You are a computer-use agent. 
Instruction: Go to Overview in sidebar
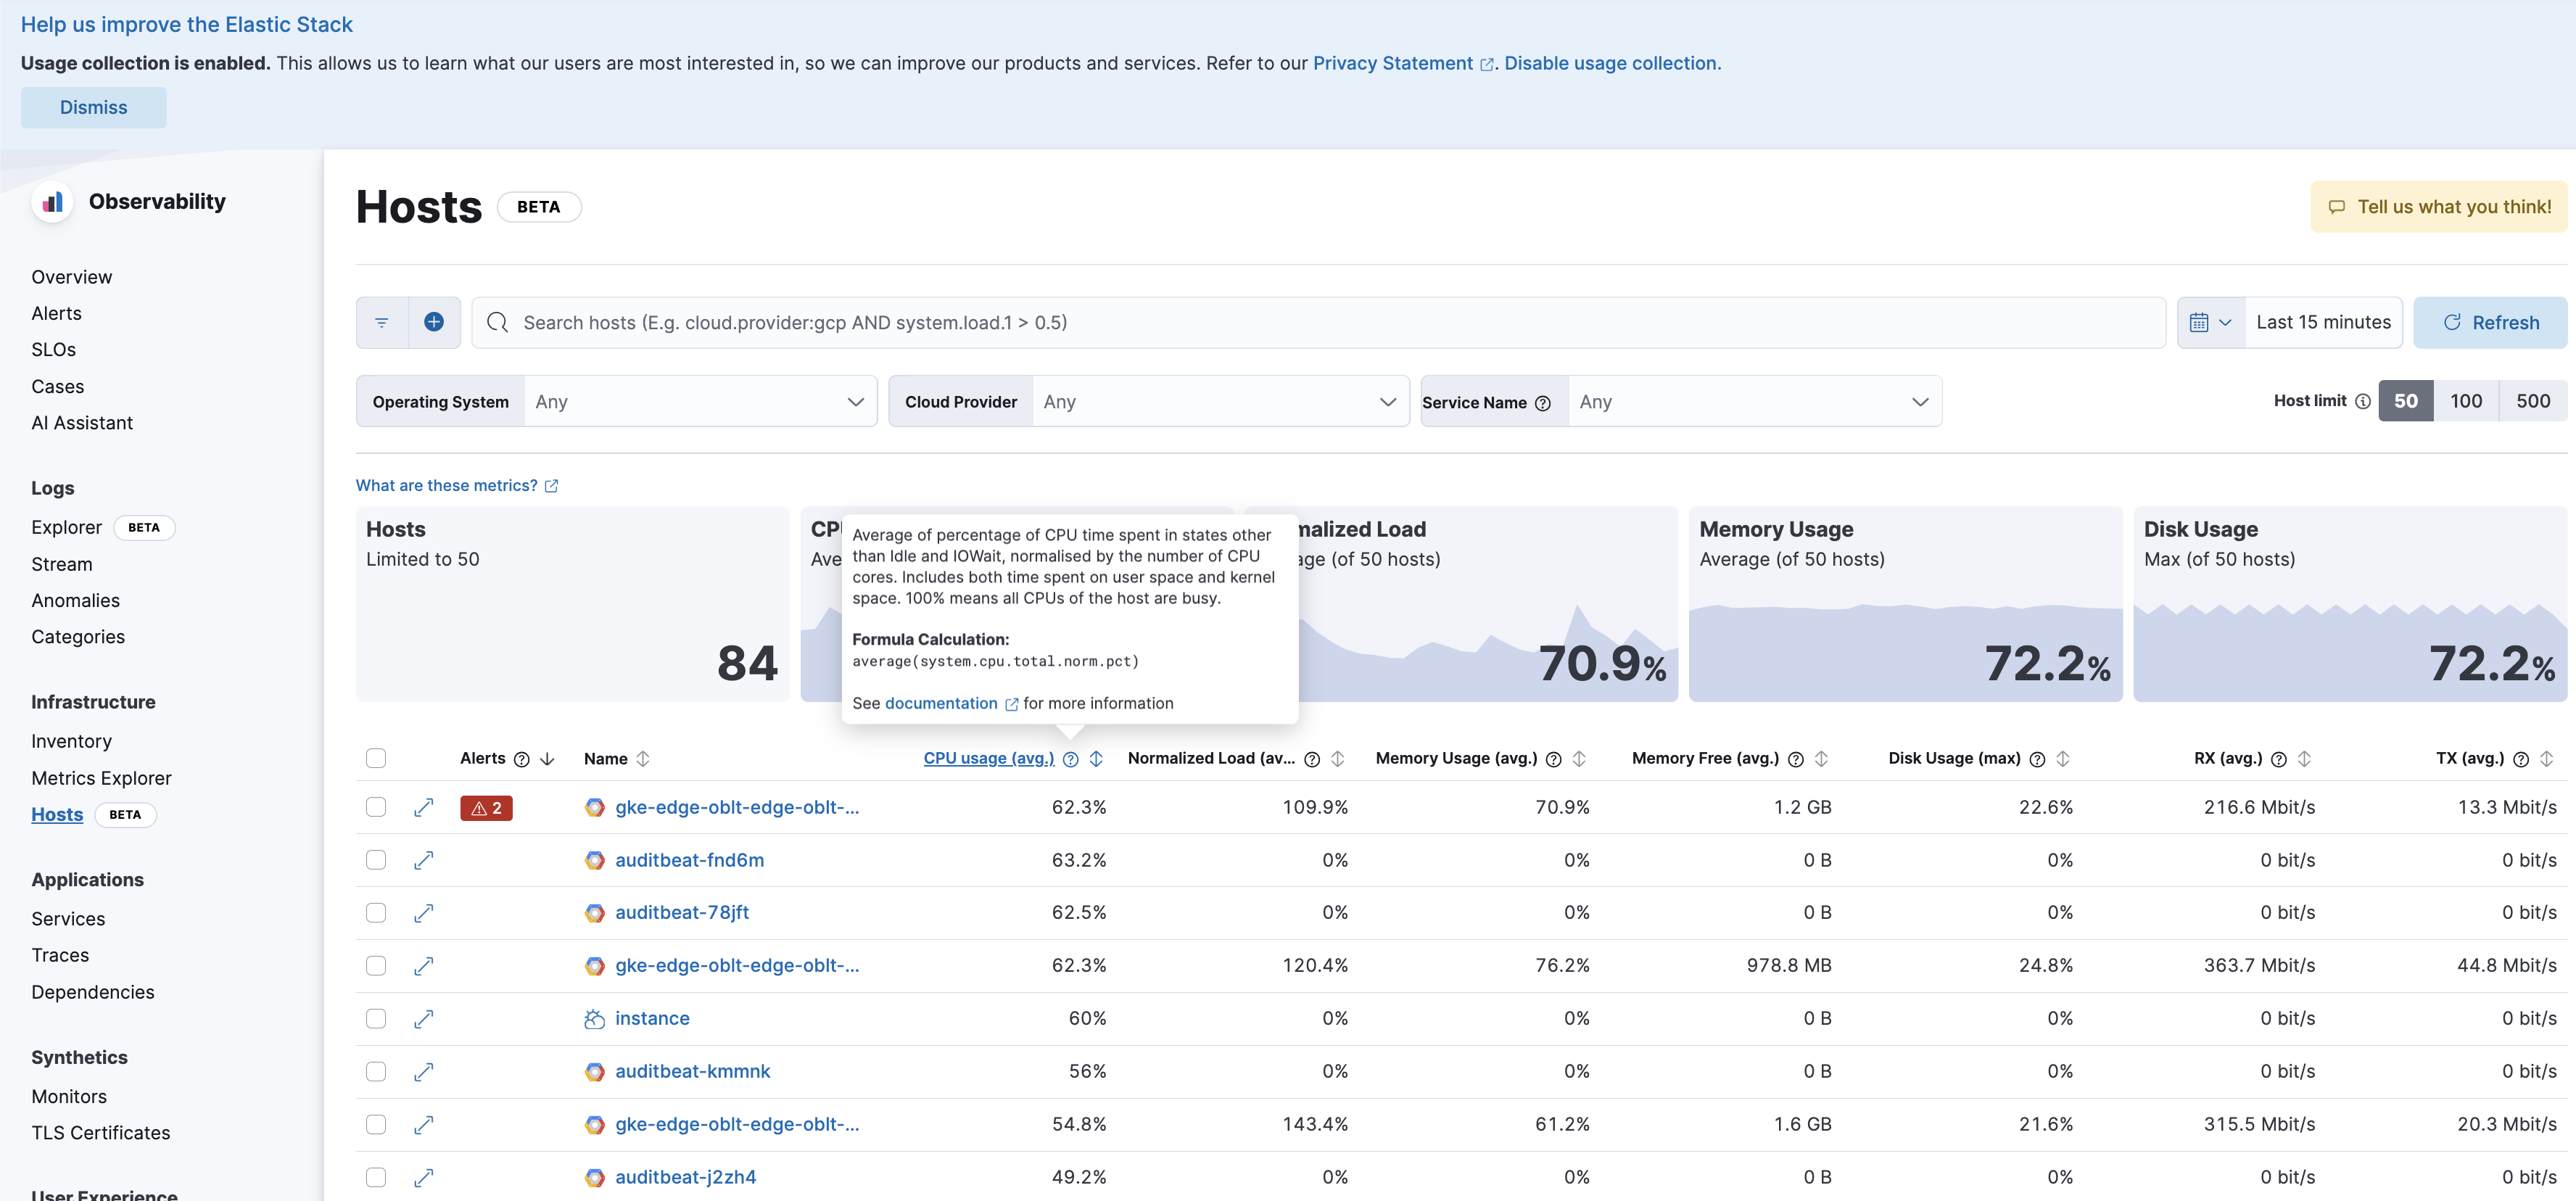point(72,277)
